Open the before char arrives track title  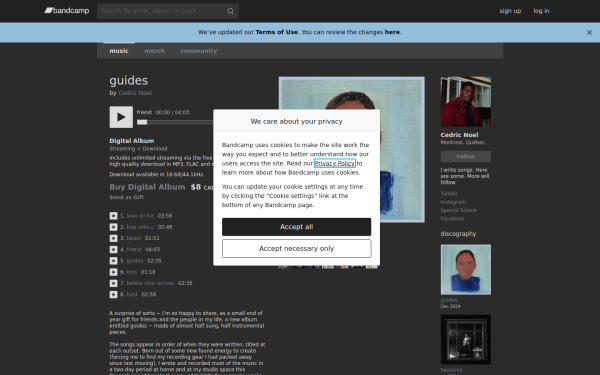point(150,283)
